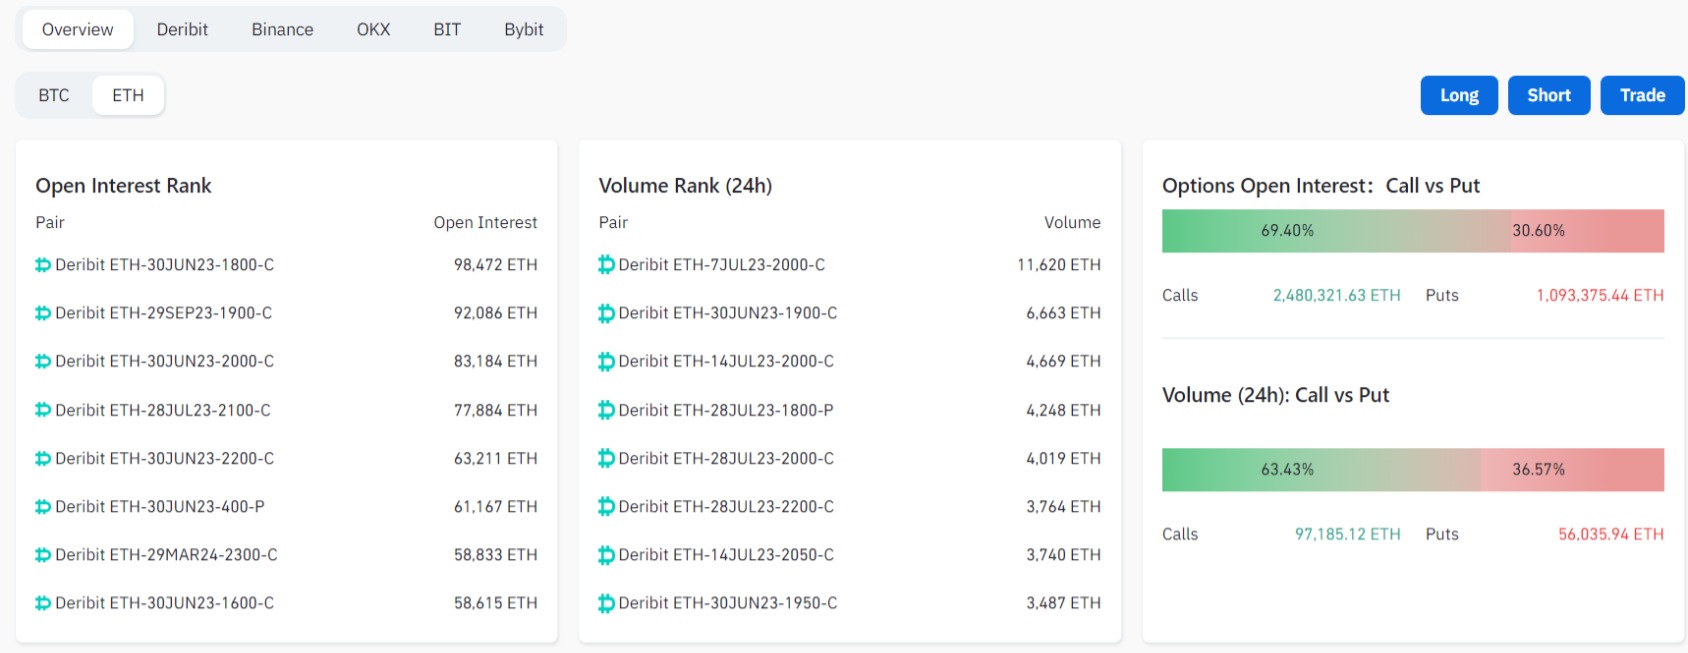Click the 63.43% volume calls bar
1688x653 pixels.
1321,470
